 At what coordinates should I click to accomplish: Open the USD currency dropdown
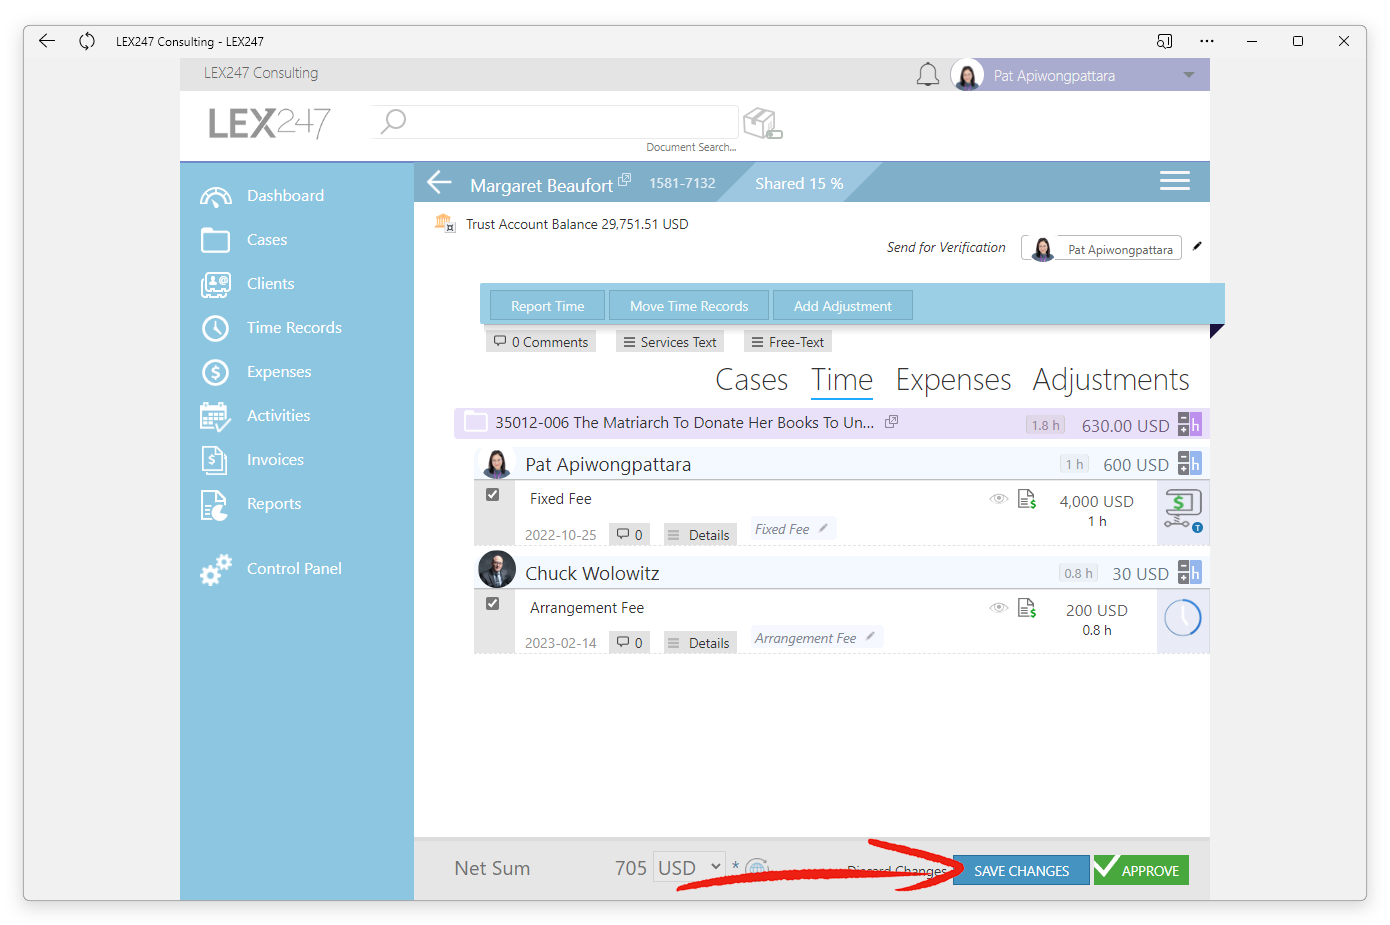click(x=689, y=868)
